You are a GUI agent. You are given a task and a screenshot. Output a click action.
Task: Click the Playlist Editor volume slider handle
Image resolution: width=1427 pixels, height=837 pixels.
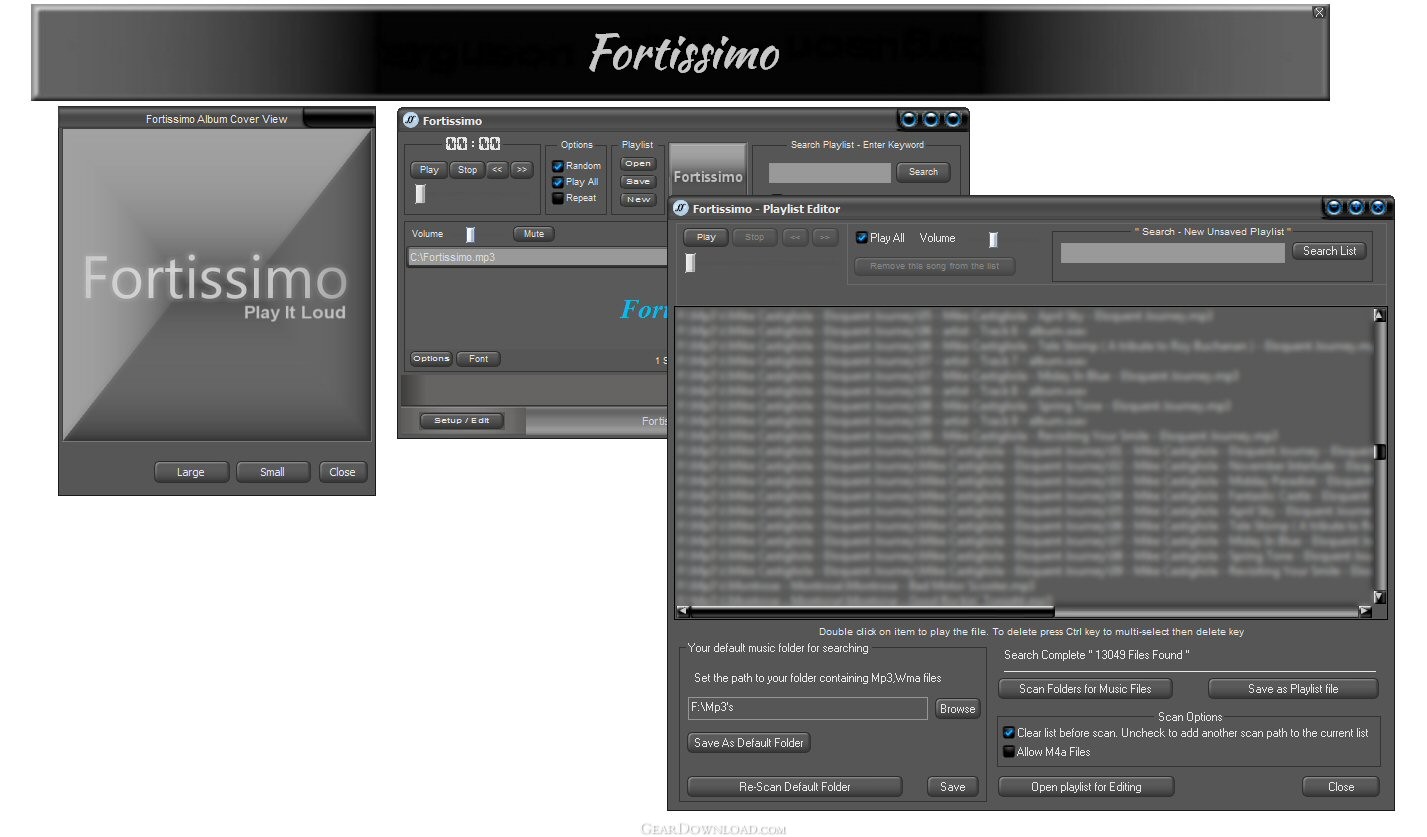pos(993,239)
